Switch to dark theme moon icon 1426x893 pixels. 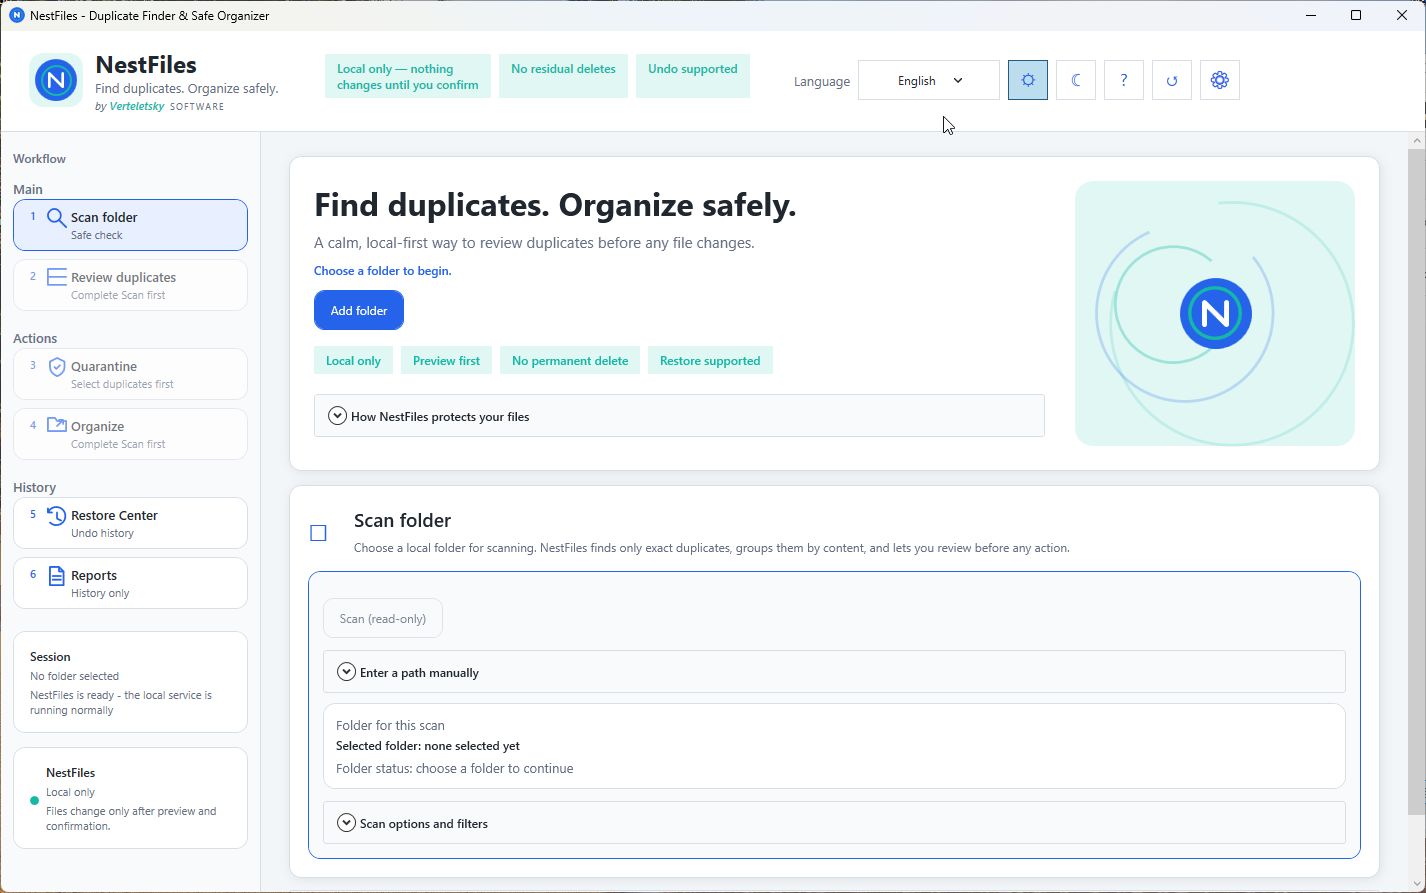[1076, 80]
